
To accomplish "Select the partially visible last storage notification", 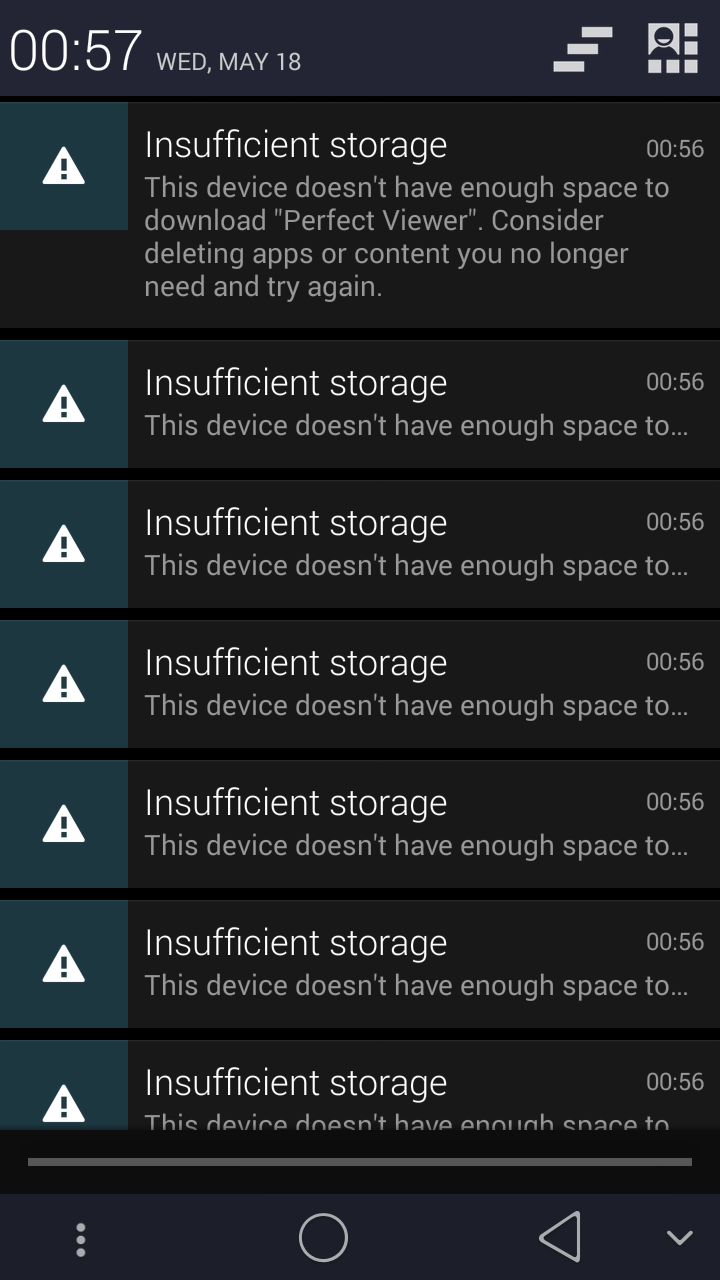I will (360, 1085).
